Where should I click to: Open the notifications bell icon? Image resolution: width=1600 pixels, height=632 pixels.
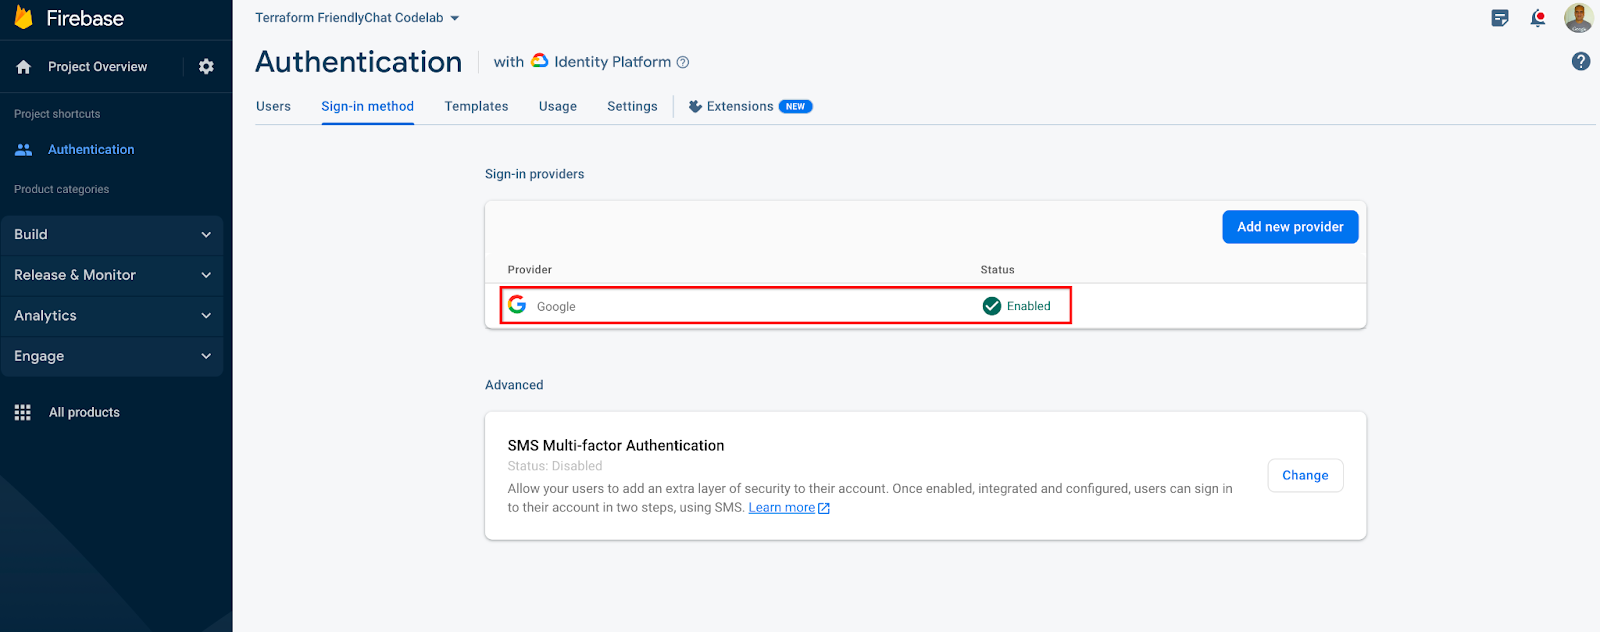[1538, 18]
